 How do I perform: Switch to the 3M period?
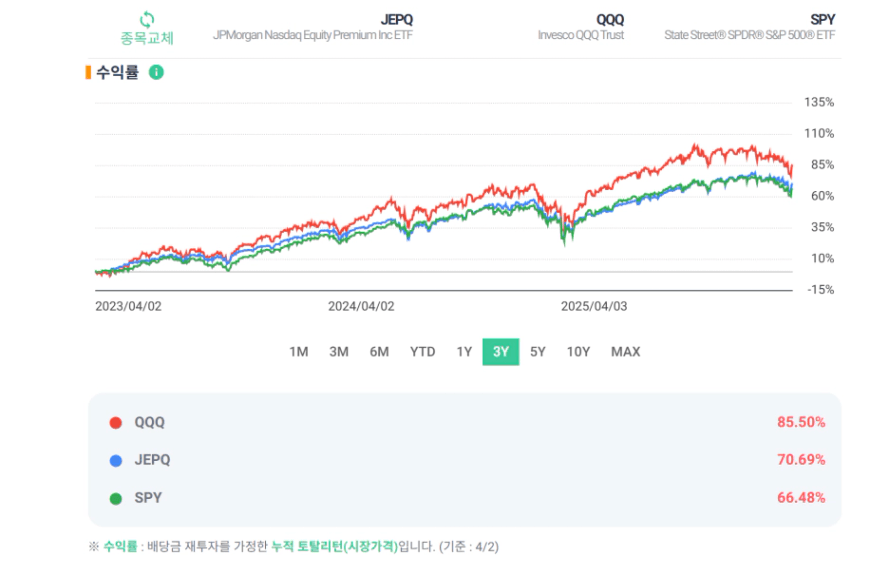(x=339, y=351)
